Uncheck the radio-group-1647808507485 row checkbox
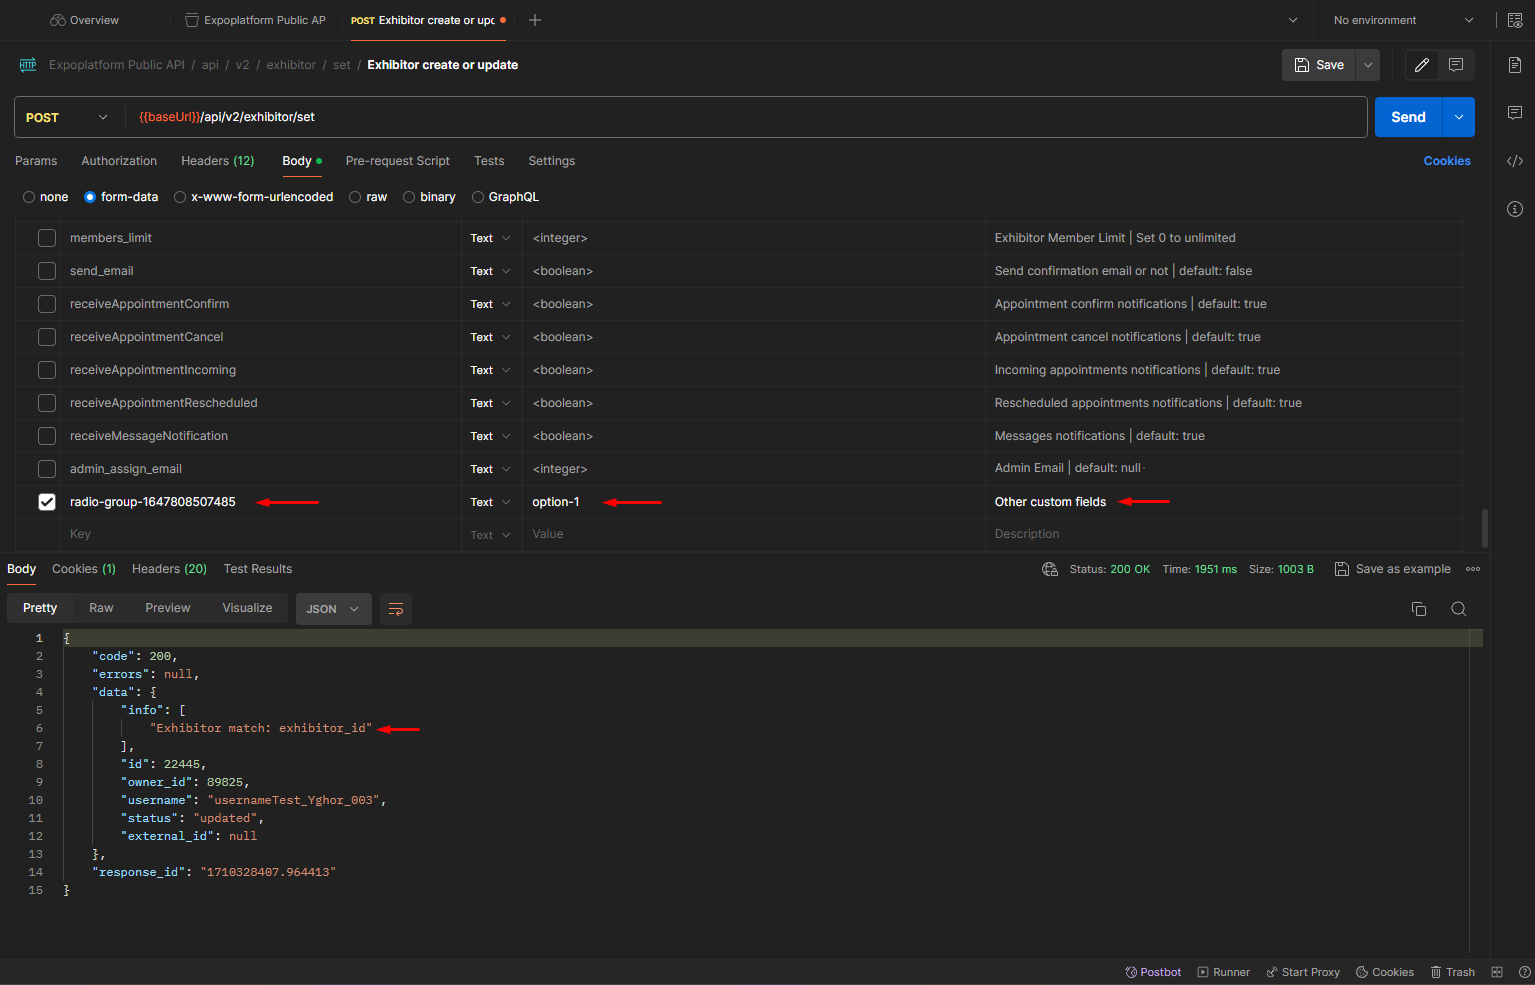 click(47, 502)
